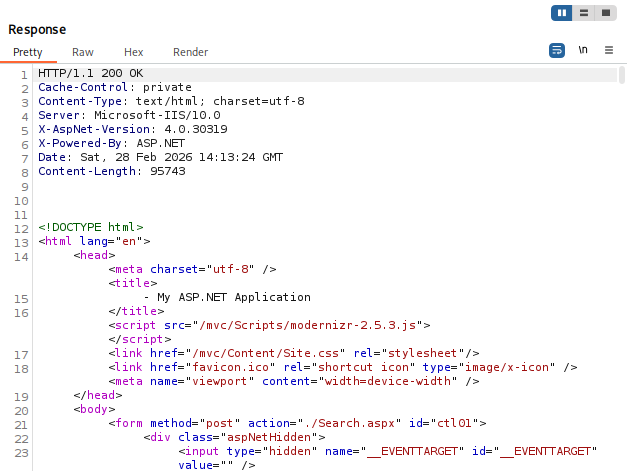Click the modernizr-2.5.3.js script path
The image size is (627, 471).
click(308, 325)
